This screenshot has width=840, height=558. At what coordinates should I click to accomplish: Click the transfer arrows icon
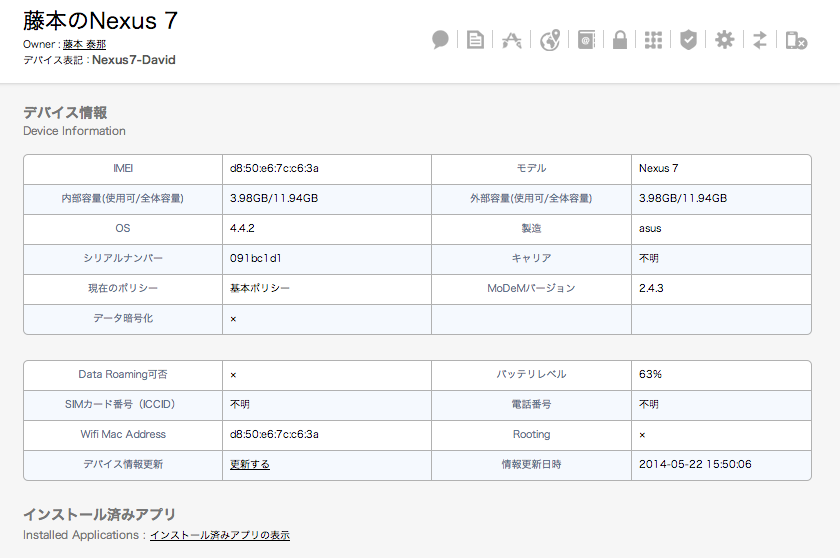click(x=760, y=40)
